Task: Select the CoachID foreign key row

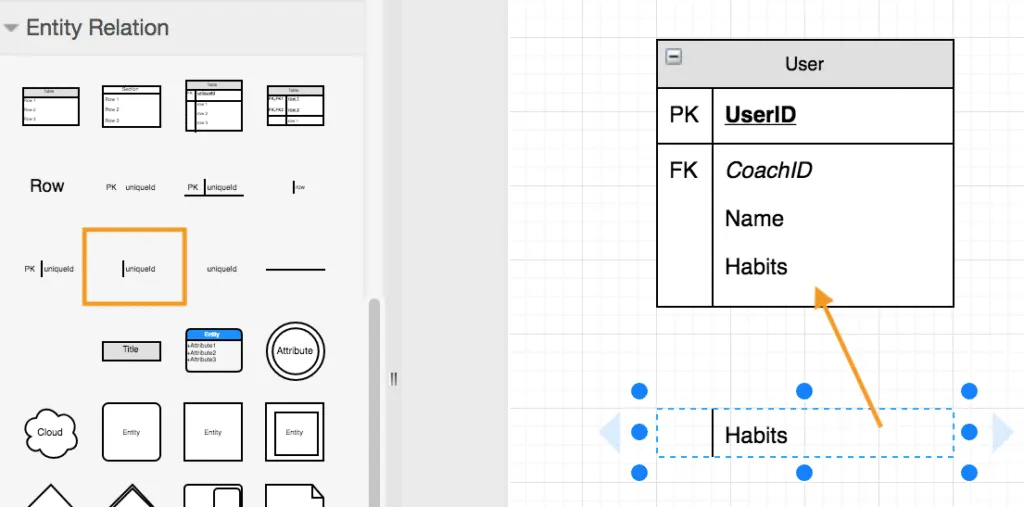Action: click(768, 170)
